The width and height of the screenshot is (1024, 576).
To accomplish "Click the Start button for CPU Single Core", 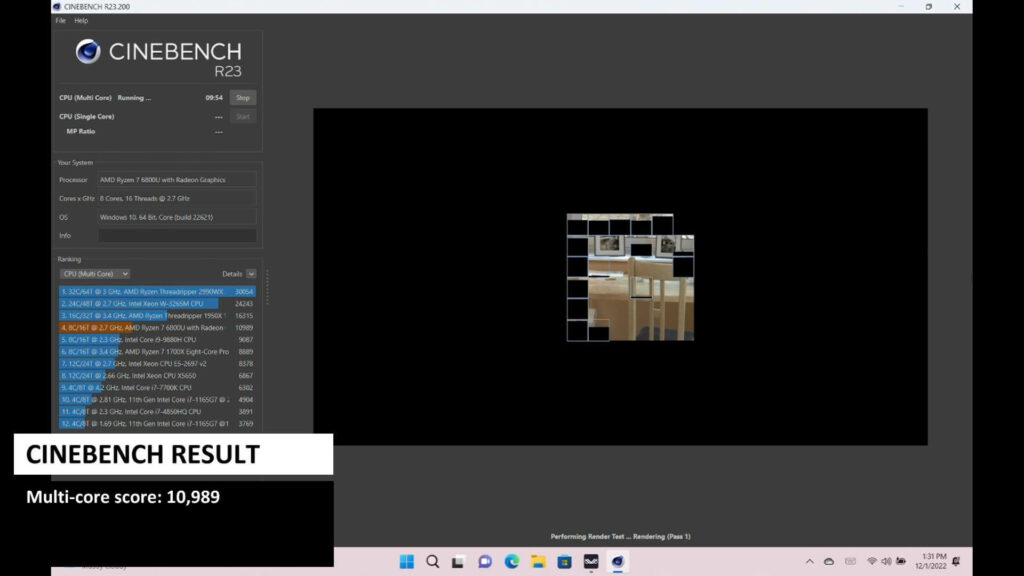I will pos(242,116).
